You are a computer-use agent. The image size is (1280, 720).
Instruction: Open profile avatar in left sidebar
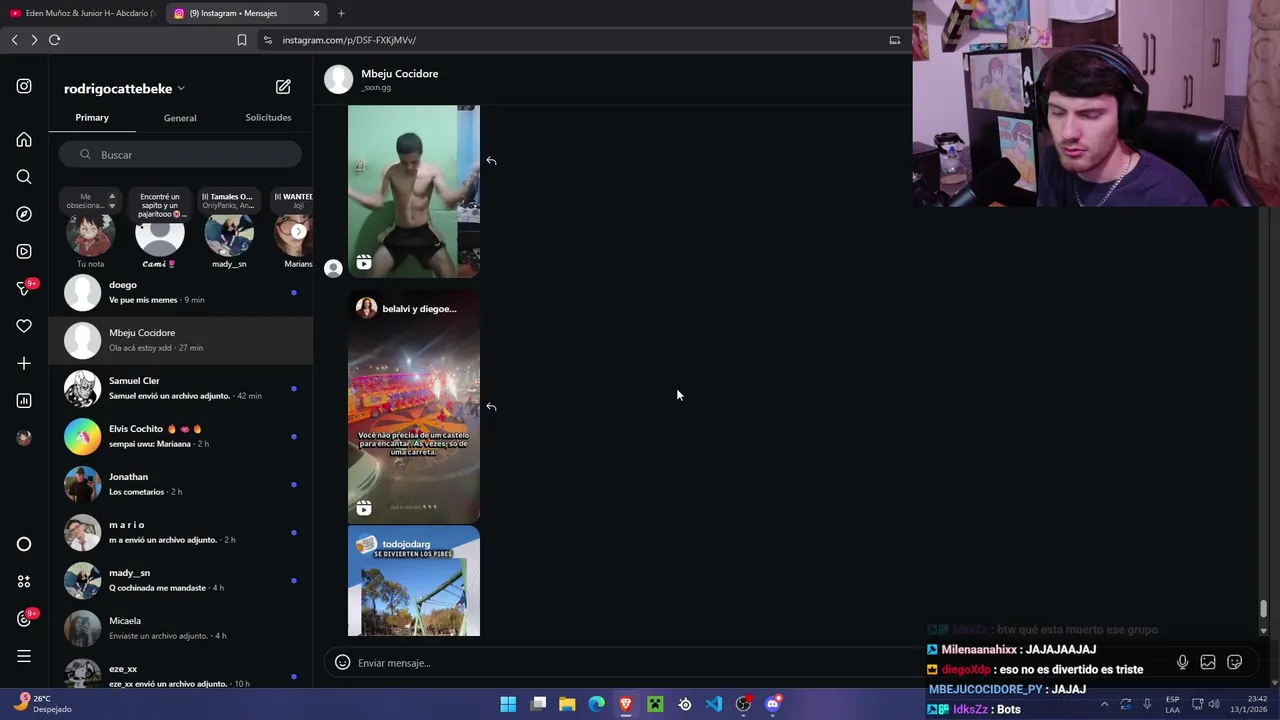click(24, 438)
